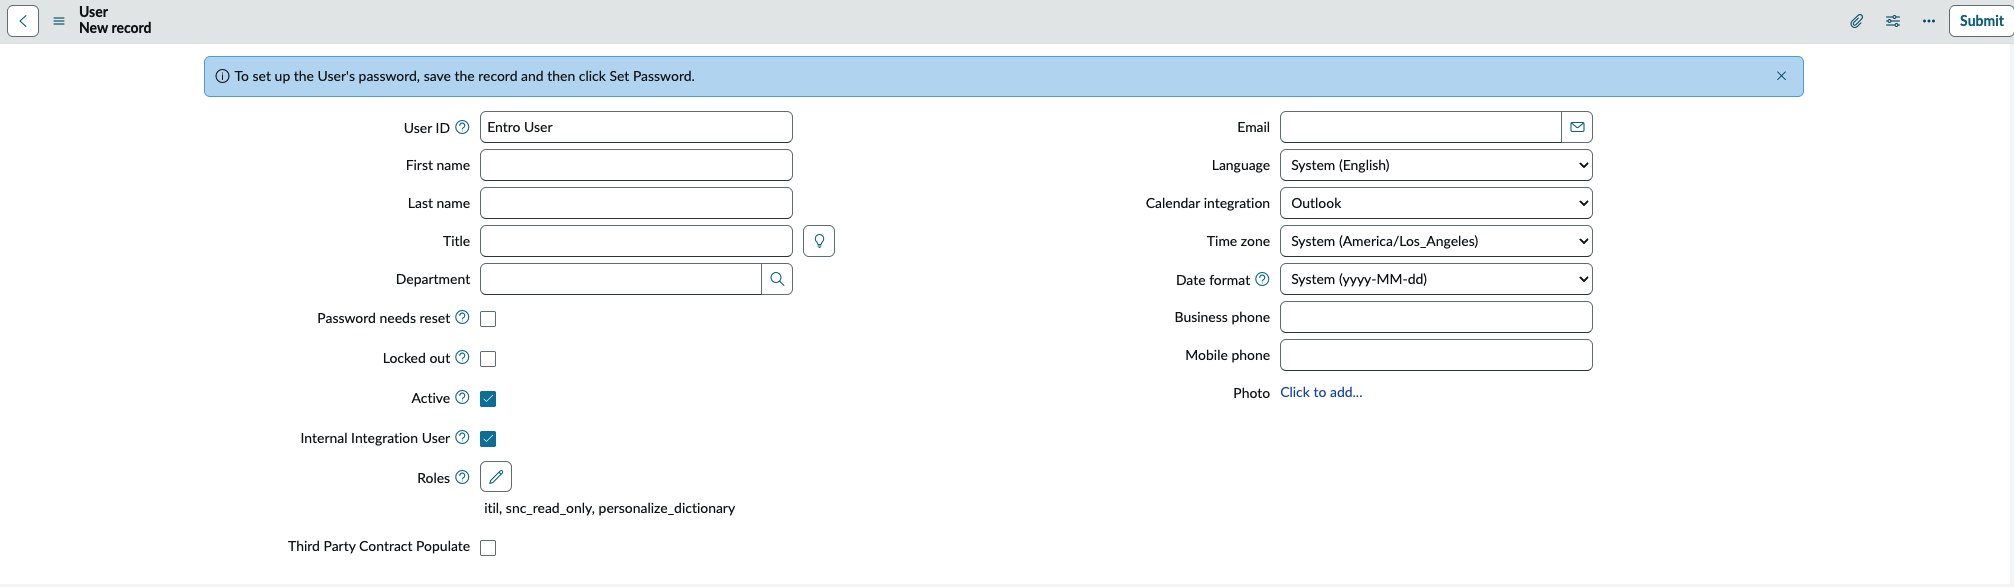Click into the Email field

(x=1421, y=127)
